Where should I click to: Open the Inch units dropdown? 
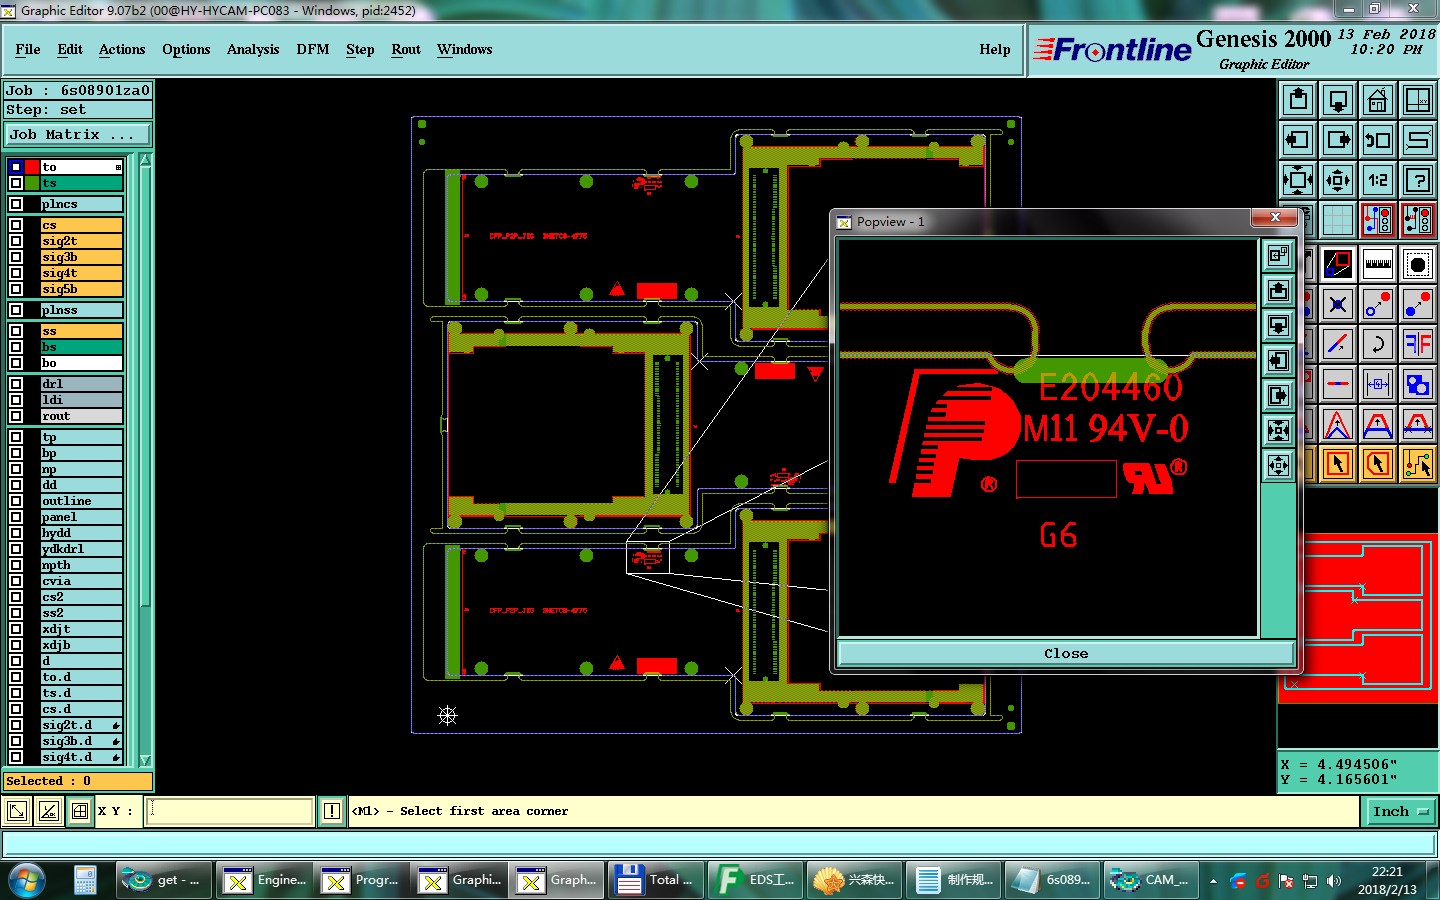tap(1399, 812)
